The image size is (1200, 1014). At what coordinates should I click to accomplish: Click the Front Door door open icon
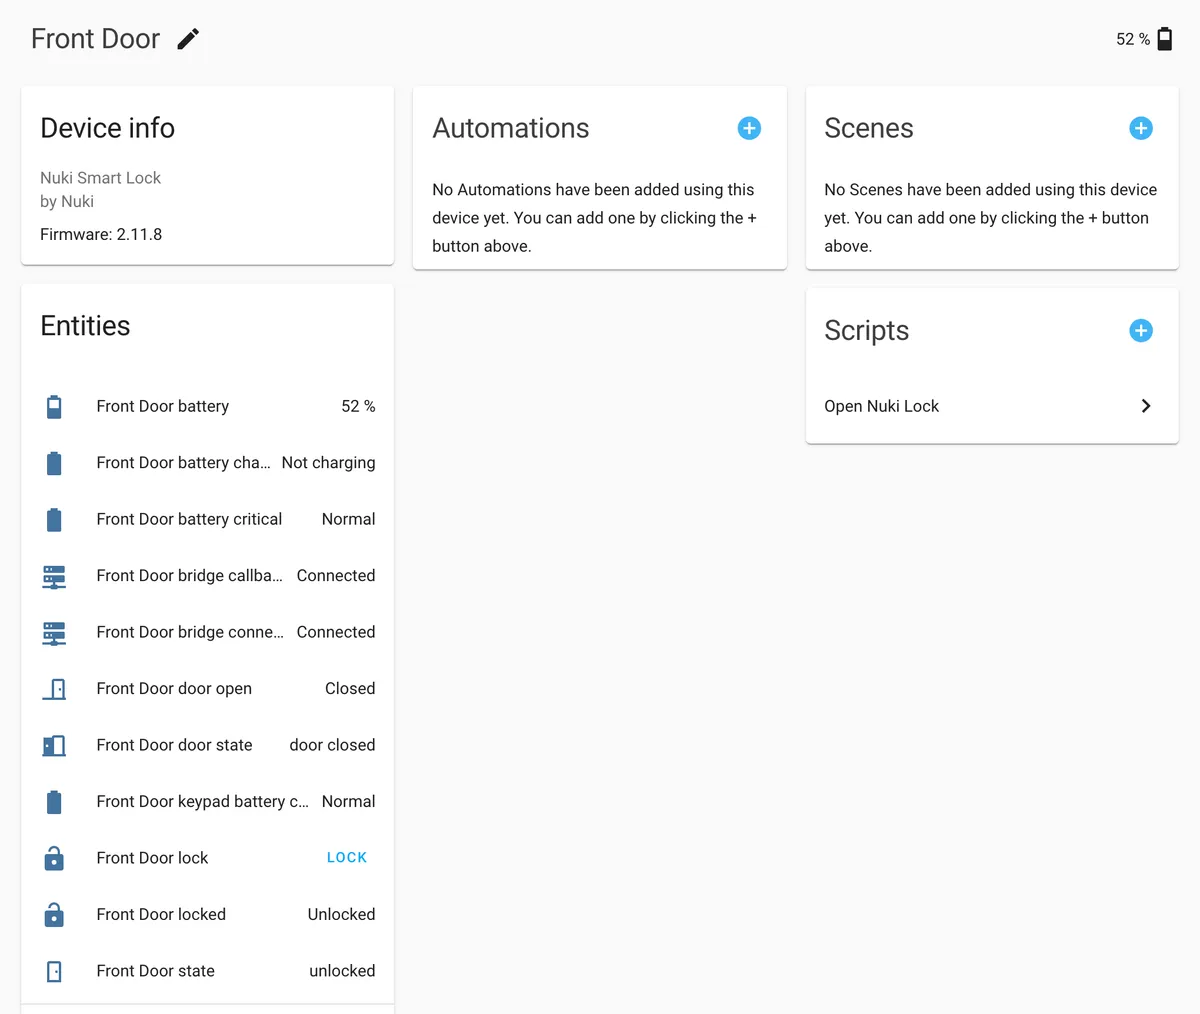point(54,689)
